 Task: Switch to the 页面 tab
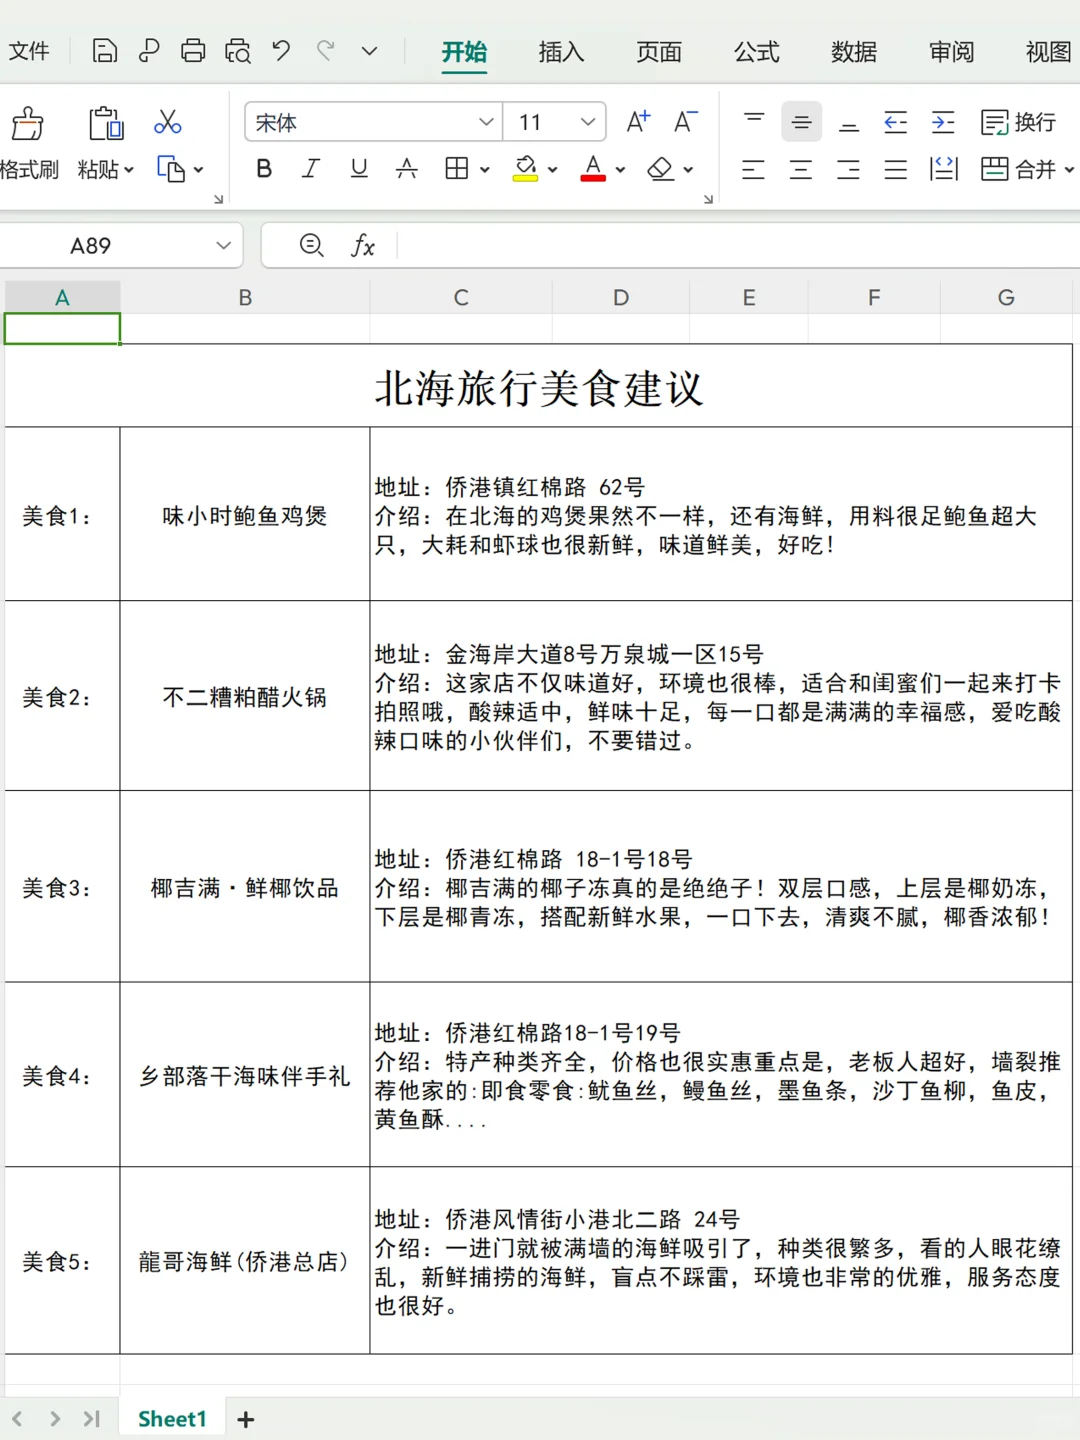click(x=659, y=52)
